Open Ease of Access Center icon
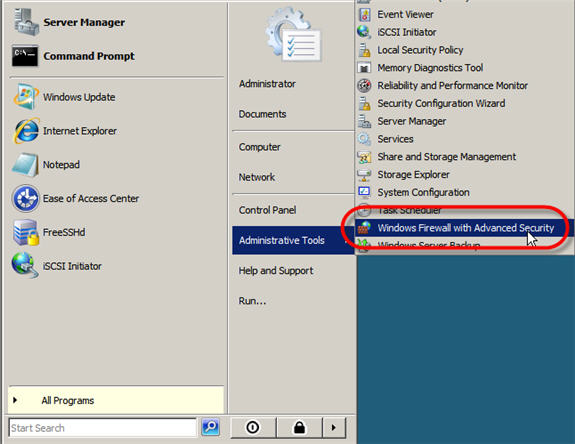Viewport: 575px width, 444px height. click(x=25, y=198)
